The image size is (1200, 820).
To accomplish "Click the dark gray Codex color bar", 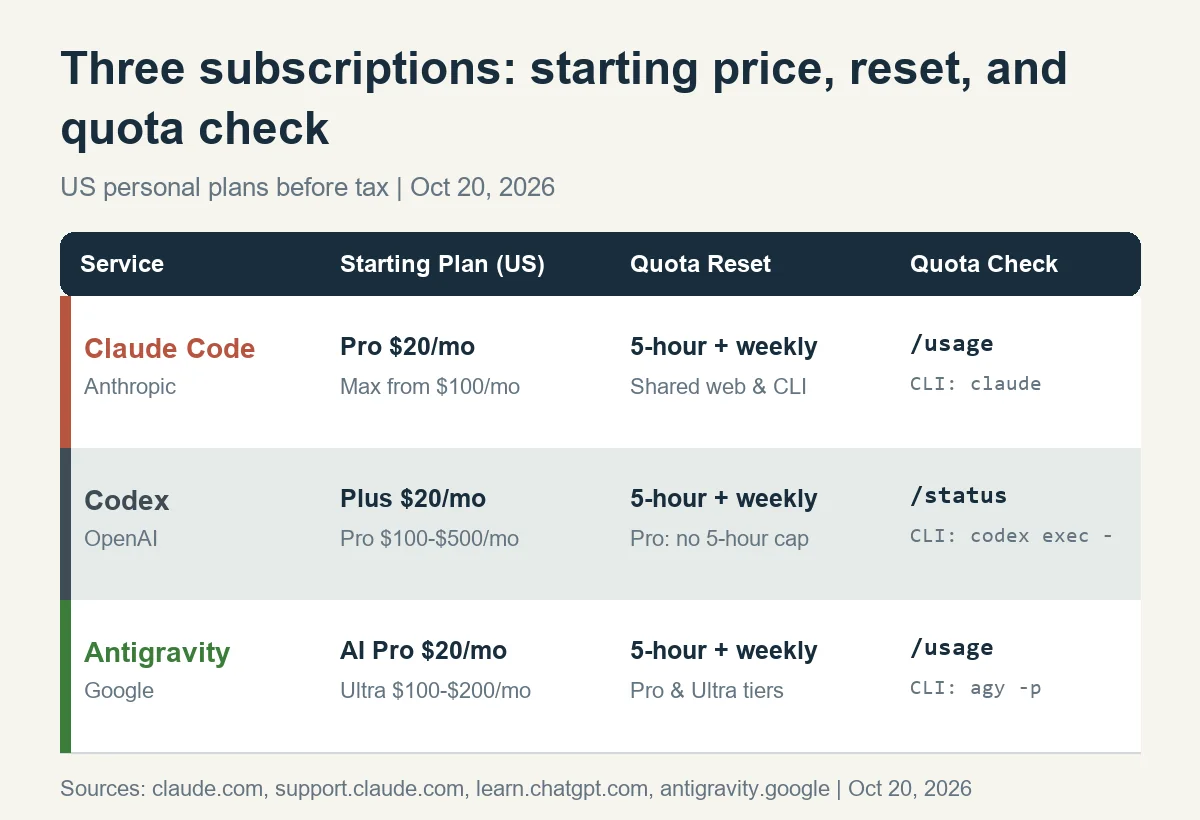I will tap(65, 524).
